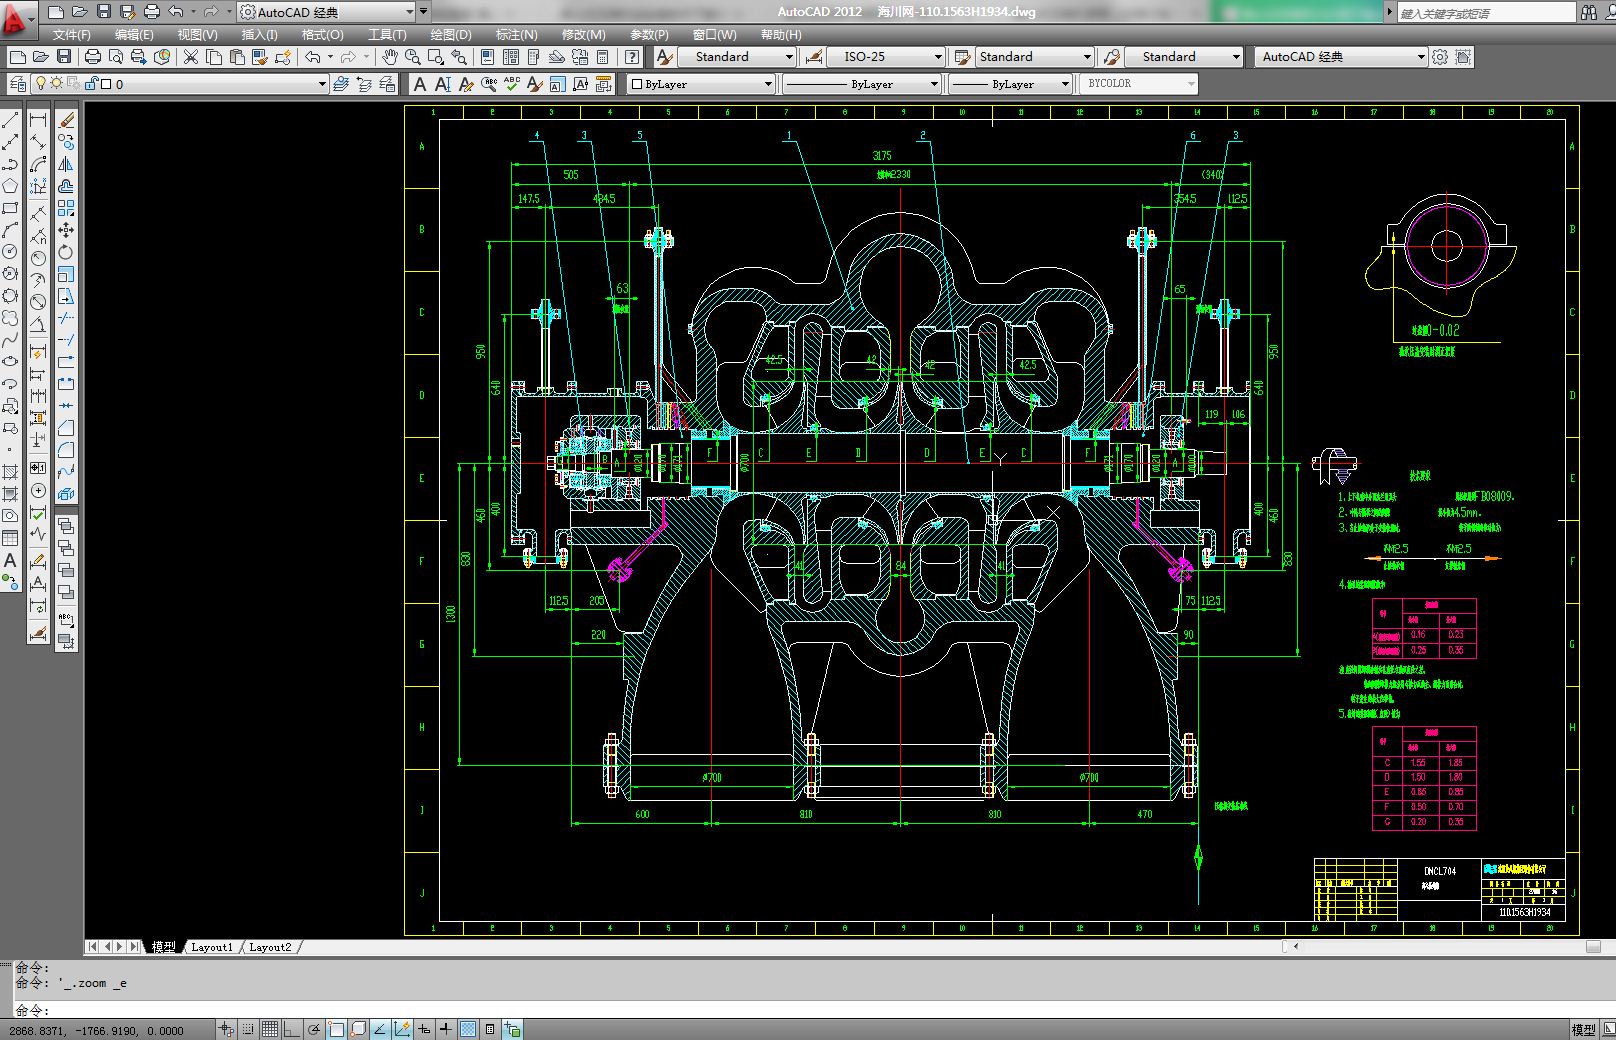Switch to the Layout1 tab

[211, 947]
